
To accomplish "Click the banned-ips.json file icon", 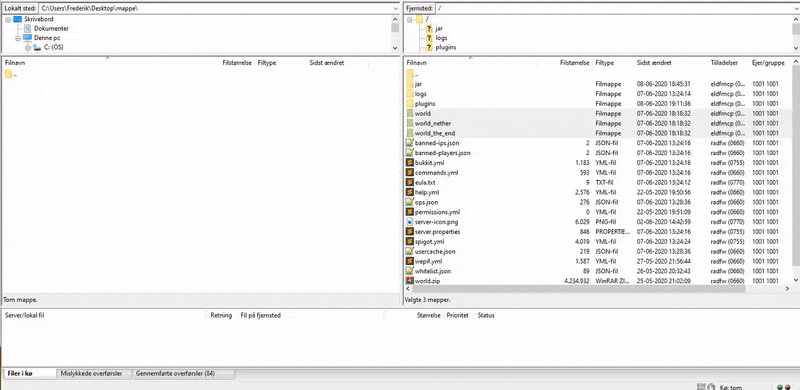I will pos(409,143).
